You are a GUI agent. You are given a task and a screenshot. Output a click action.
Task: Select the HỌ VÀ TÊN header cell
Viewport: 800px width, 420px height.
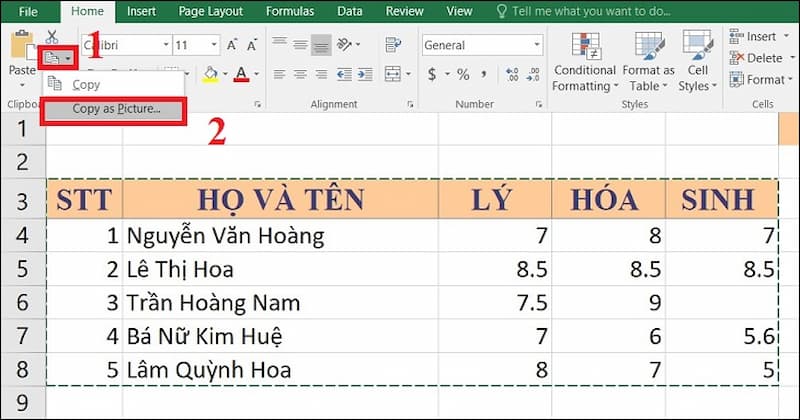point(280,199)
